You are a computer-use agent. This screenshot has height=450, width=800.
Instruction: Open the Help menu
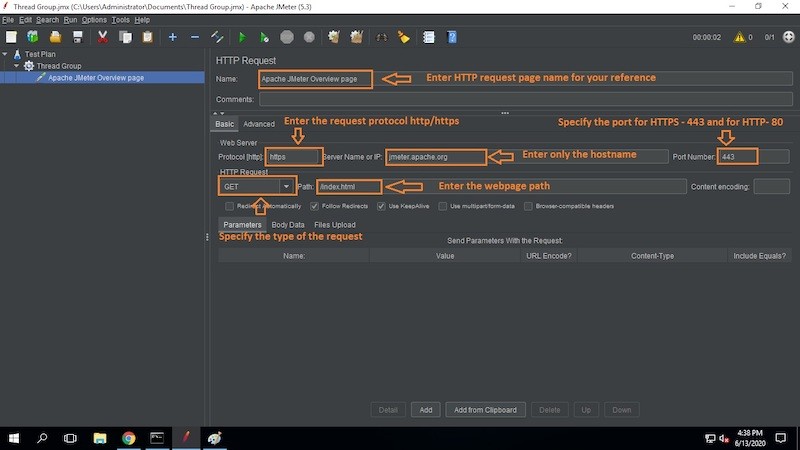point(142,20)
